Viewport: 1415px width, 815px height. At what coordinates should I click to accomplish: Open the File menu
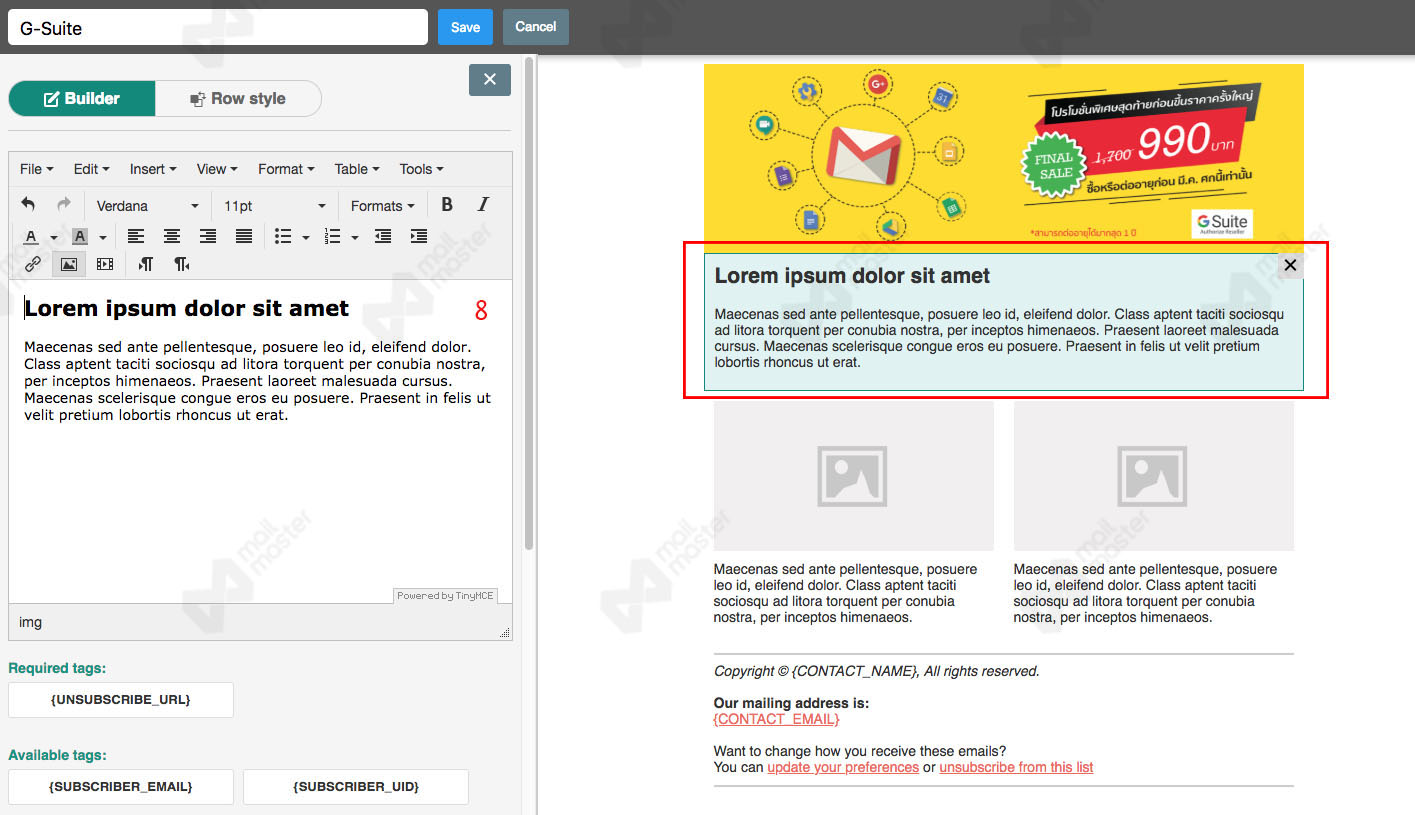[x=36, y=169]
